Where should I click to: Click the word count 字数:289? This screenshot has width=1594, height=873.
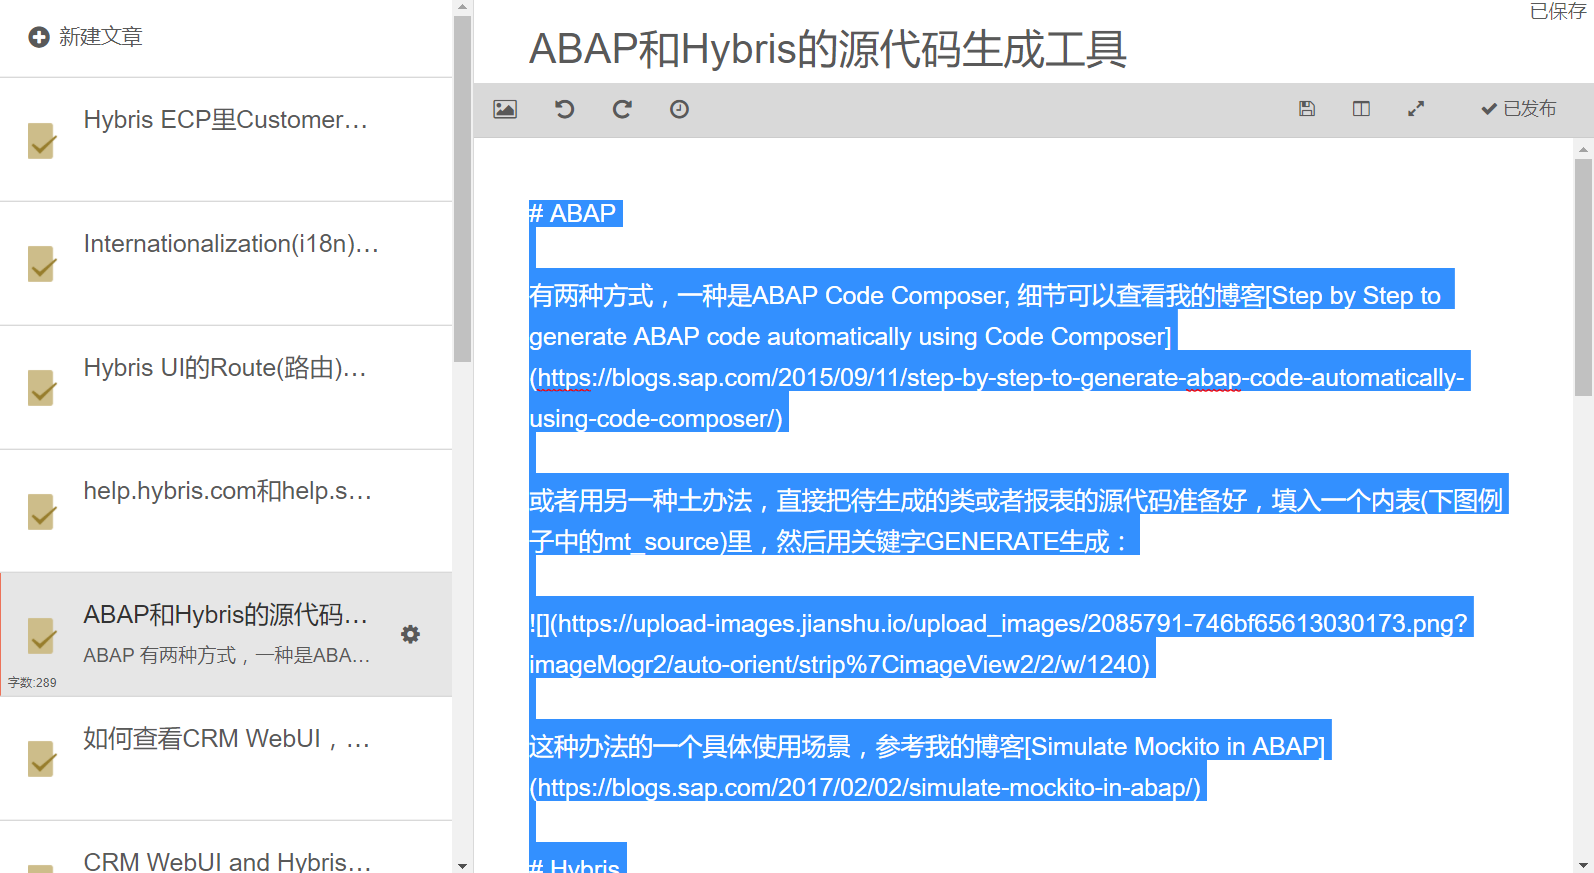tap(32, 682)
